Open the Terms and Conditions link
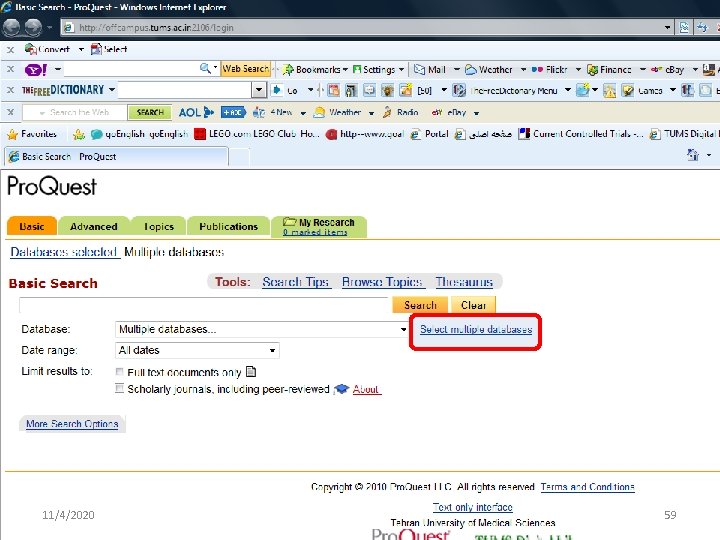 tap(587, 487)
